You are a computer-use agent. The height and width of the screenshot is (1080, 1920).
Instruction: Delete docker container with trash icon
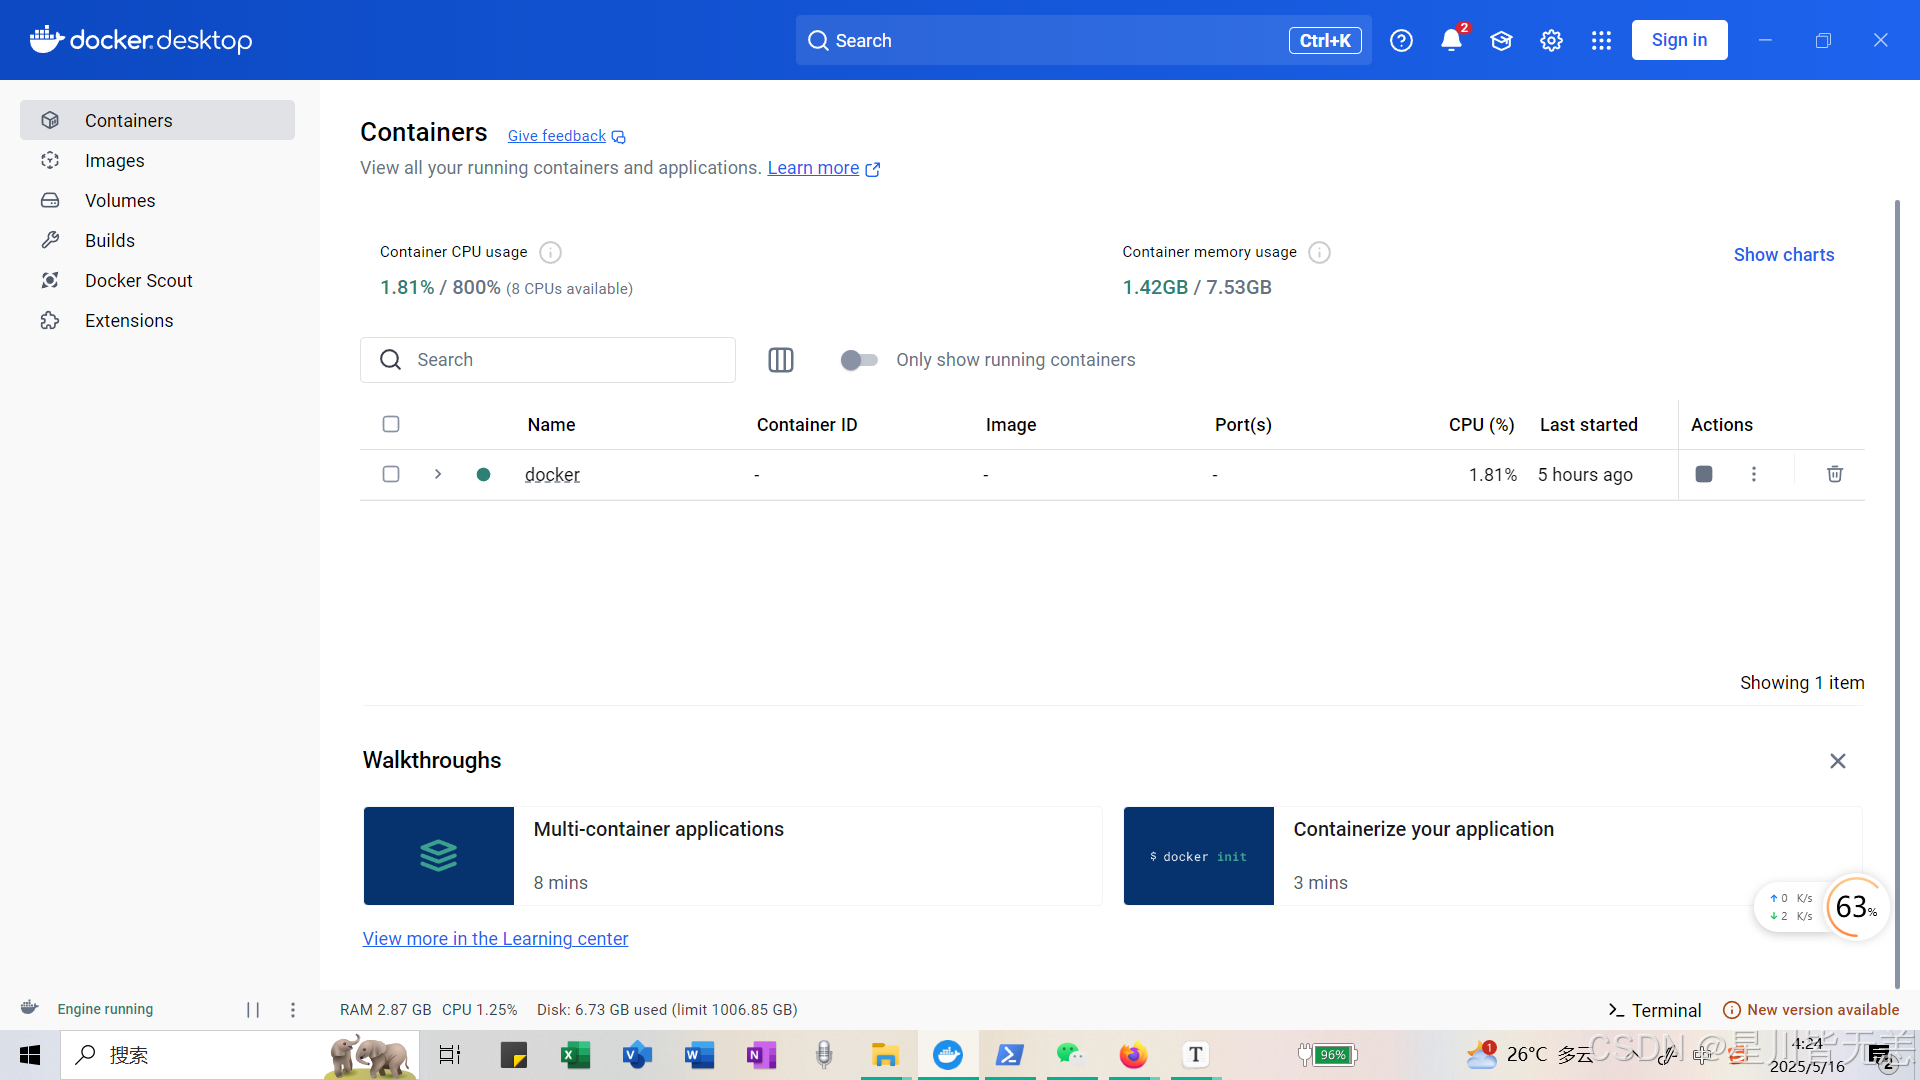point(1835,474)
